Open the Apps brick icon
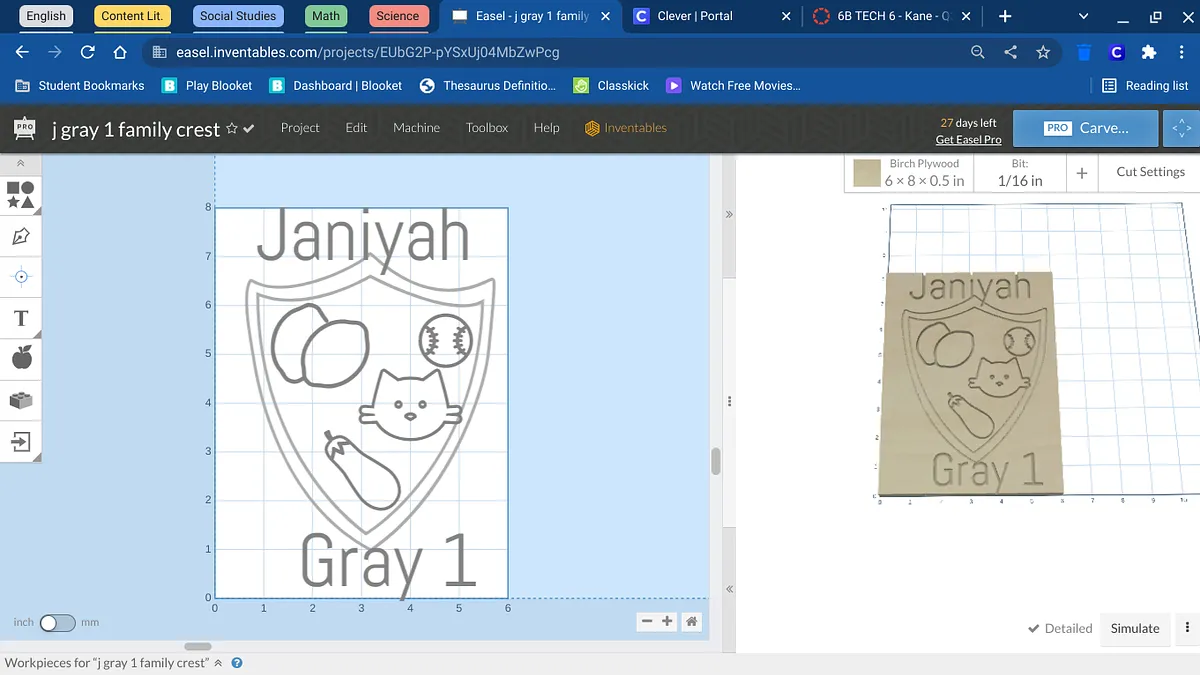 21,400
